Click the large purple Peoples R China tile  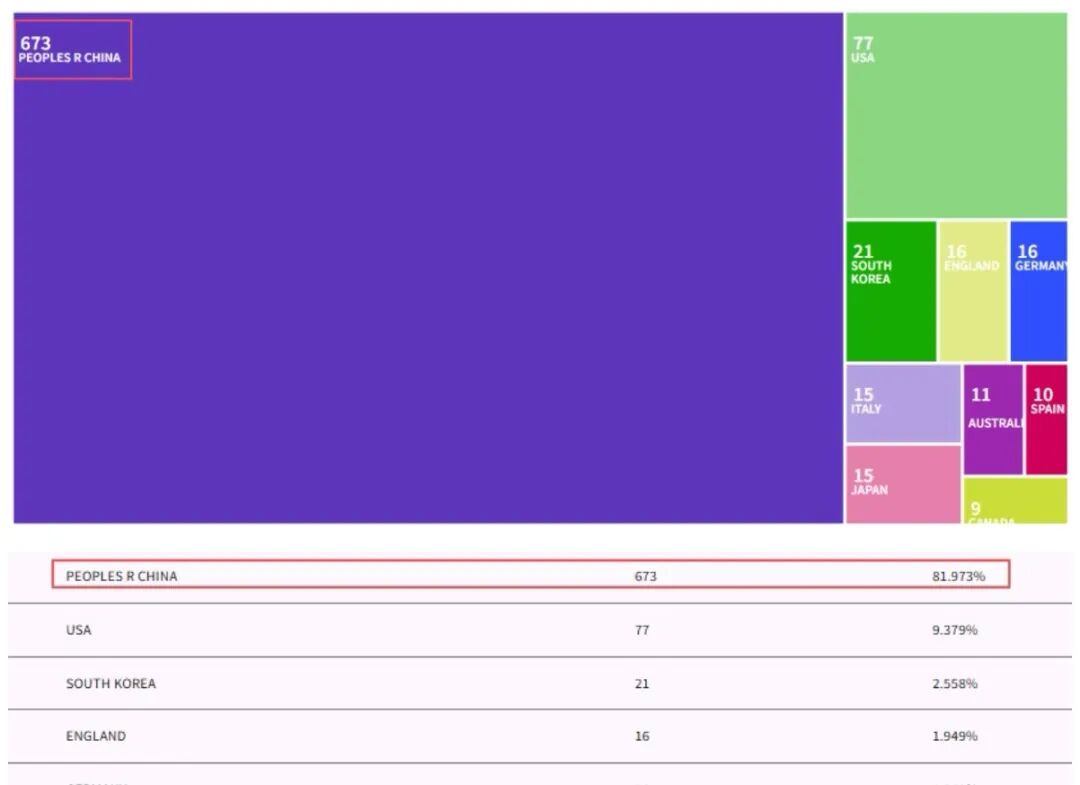click(x=428, y=268)
